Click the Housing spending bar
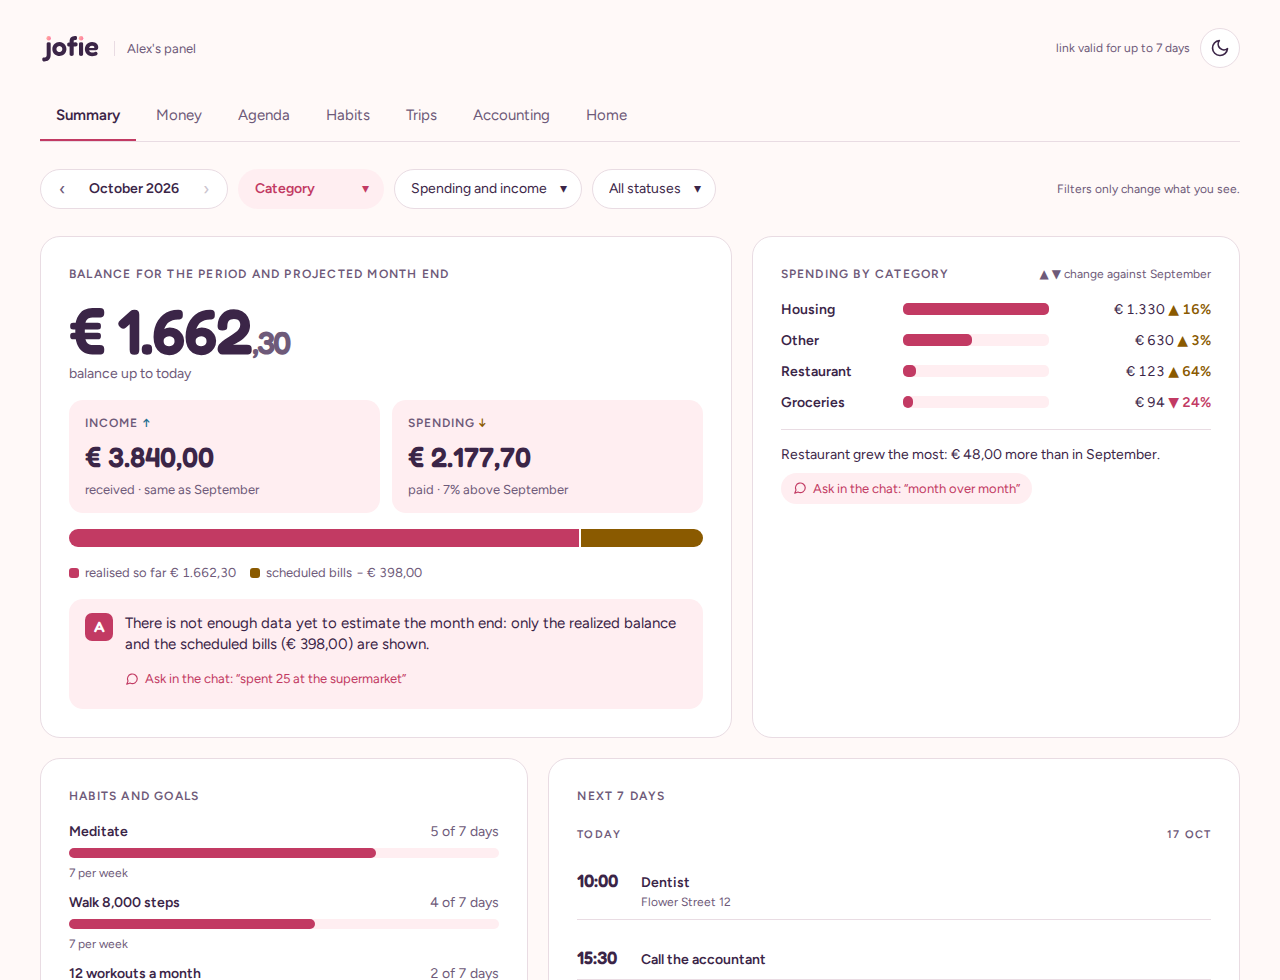 (x=976, y=309)
